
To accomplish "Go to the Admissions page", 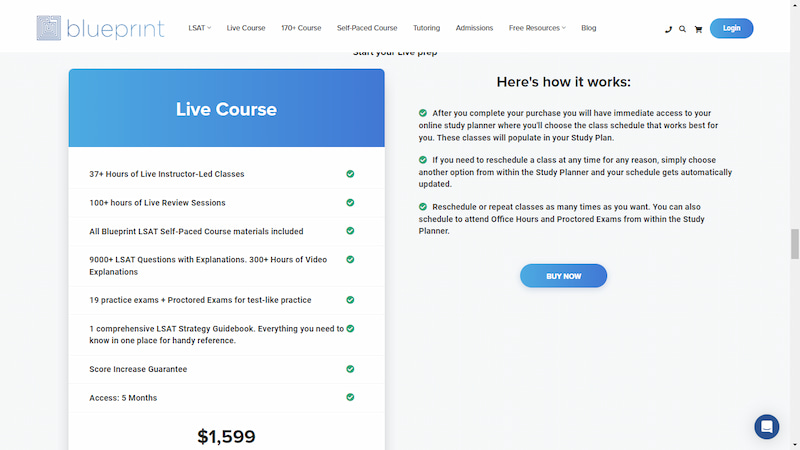I will tap(474, 28).
